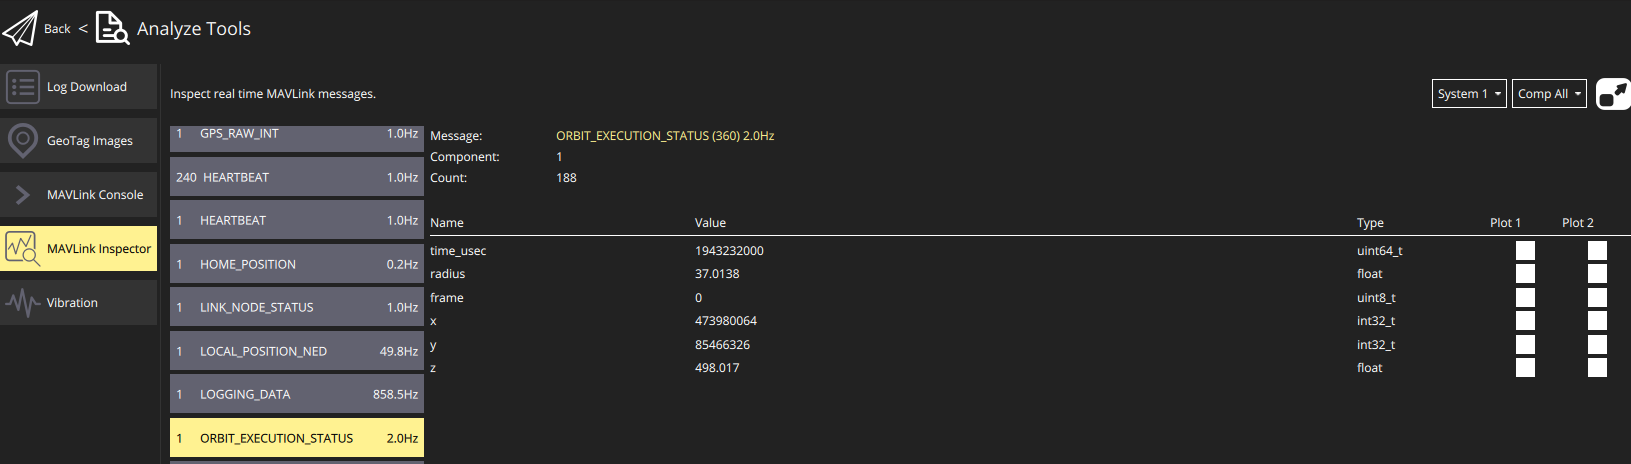The width and height of the screenshot is (1631, 464).
Task: Click the MAVLink Inspector chart icon
Action: point(22,248)
